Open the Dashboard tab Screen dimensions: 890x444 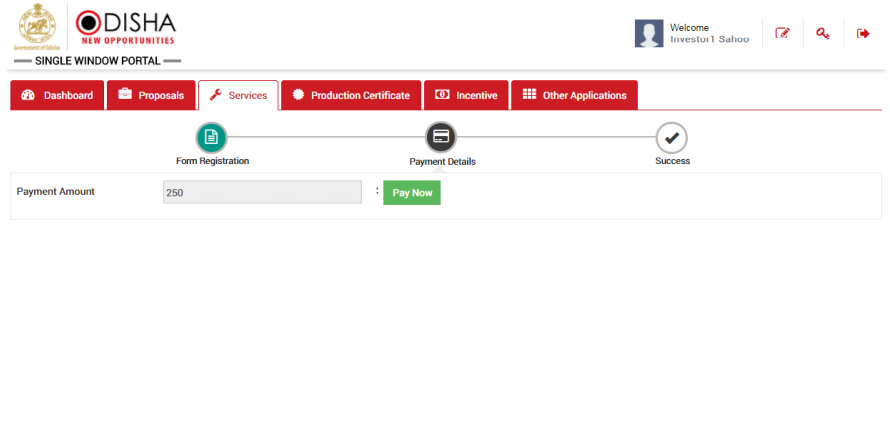point(57,95)
